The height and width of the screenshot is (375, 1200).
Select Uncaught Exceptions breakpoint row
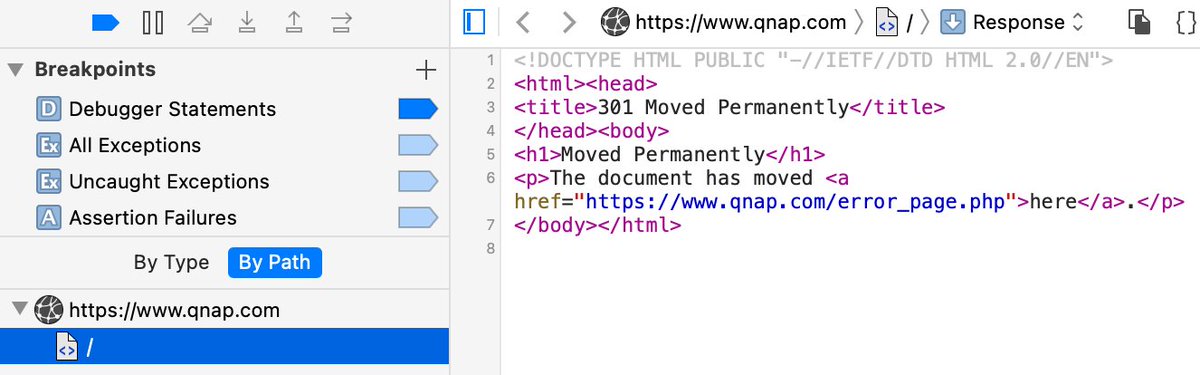pyautogui.click(x=224, y=181)
